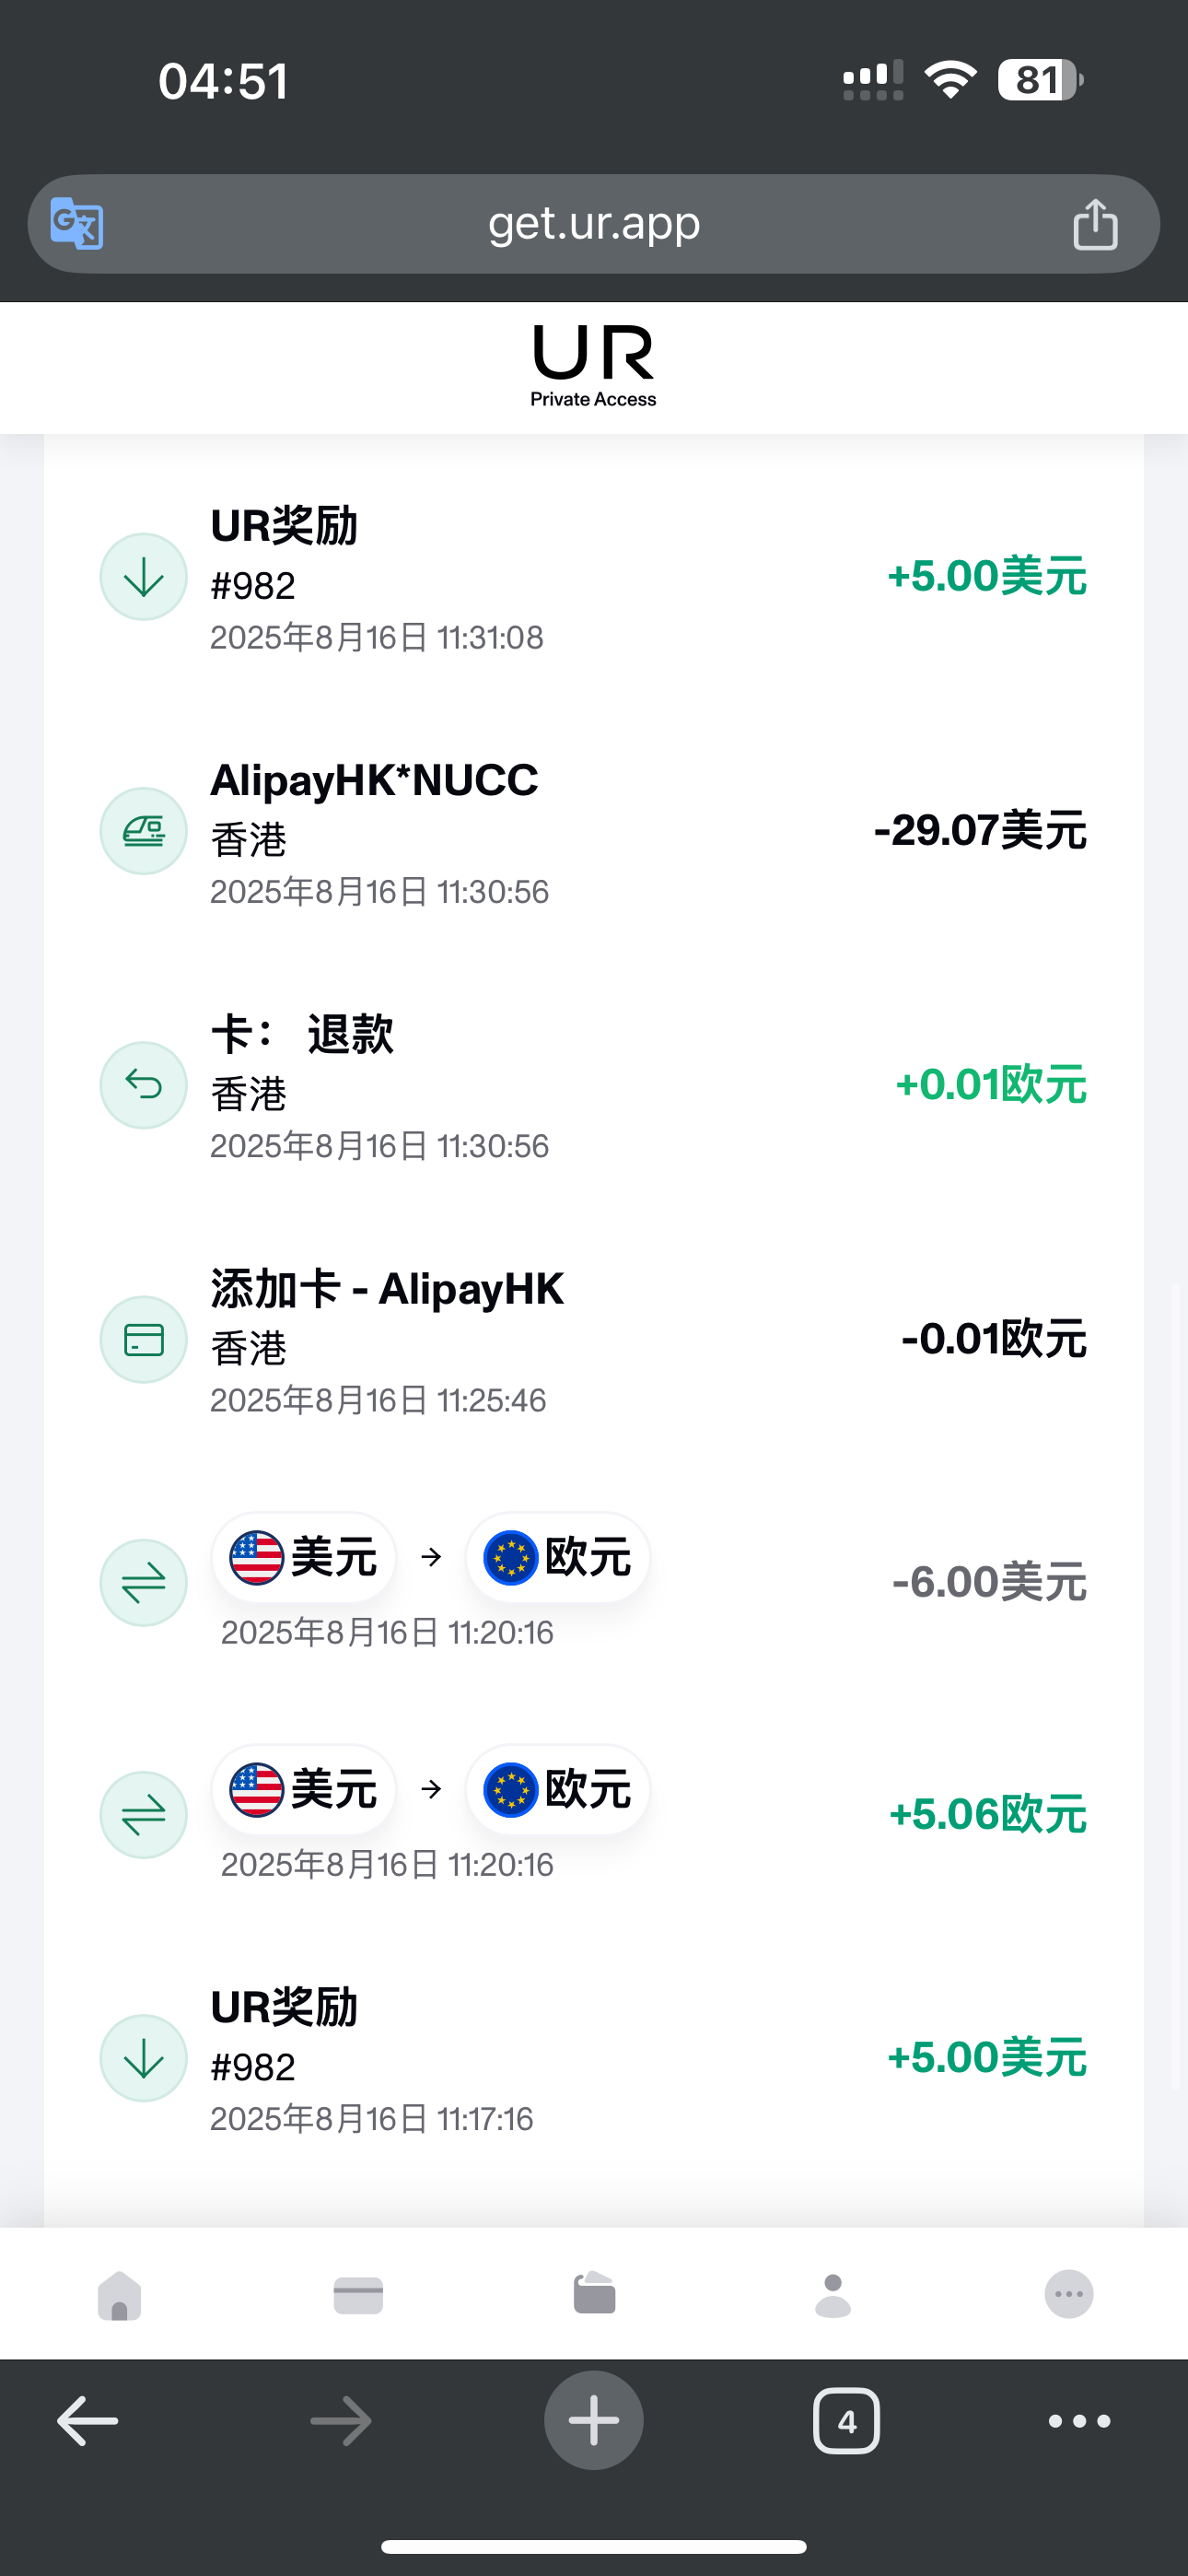This screenshot has height=2576, width=1188.
Task: Tap the UR Private Access logo
Action: [x=594, y=366]
